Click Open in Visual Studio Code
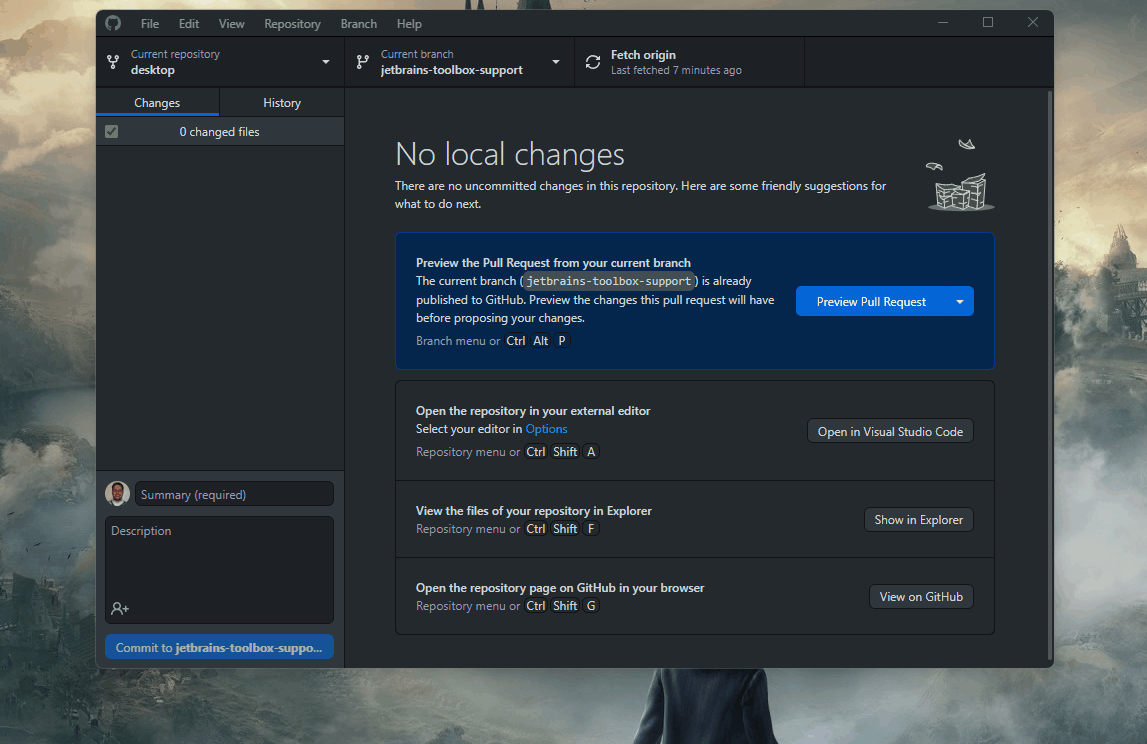1147x744 pixels. coord(889,431)
